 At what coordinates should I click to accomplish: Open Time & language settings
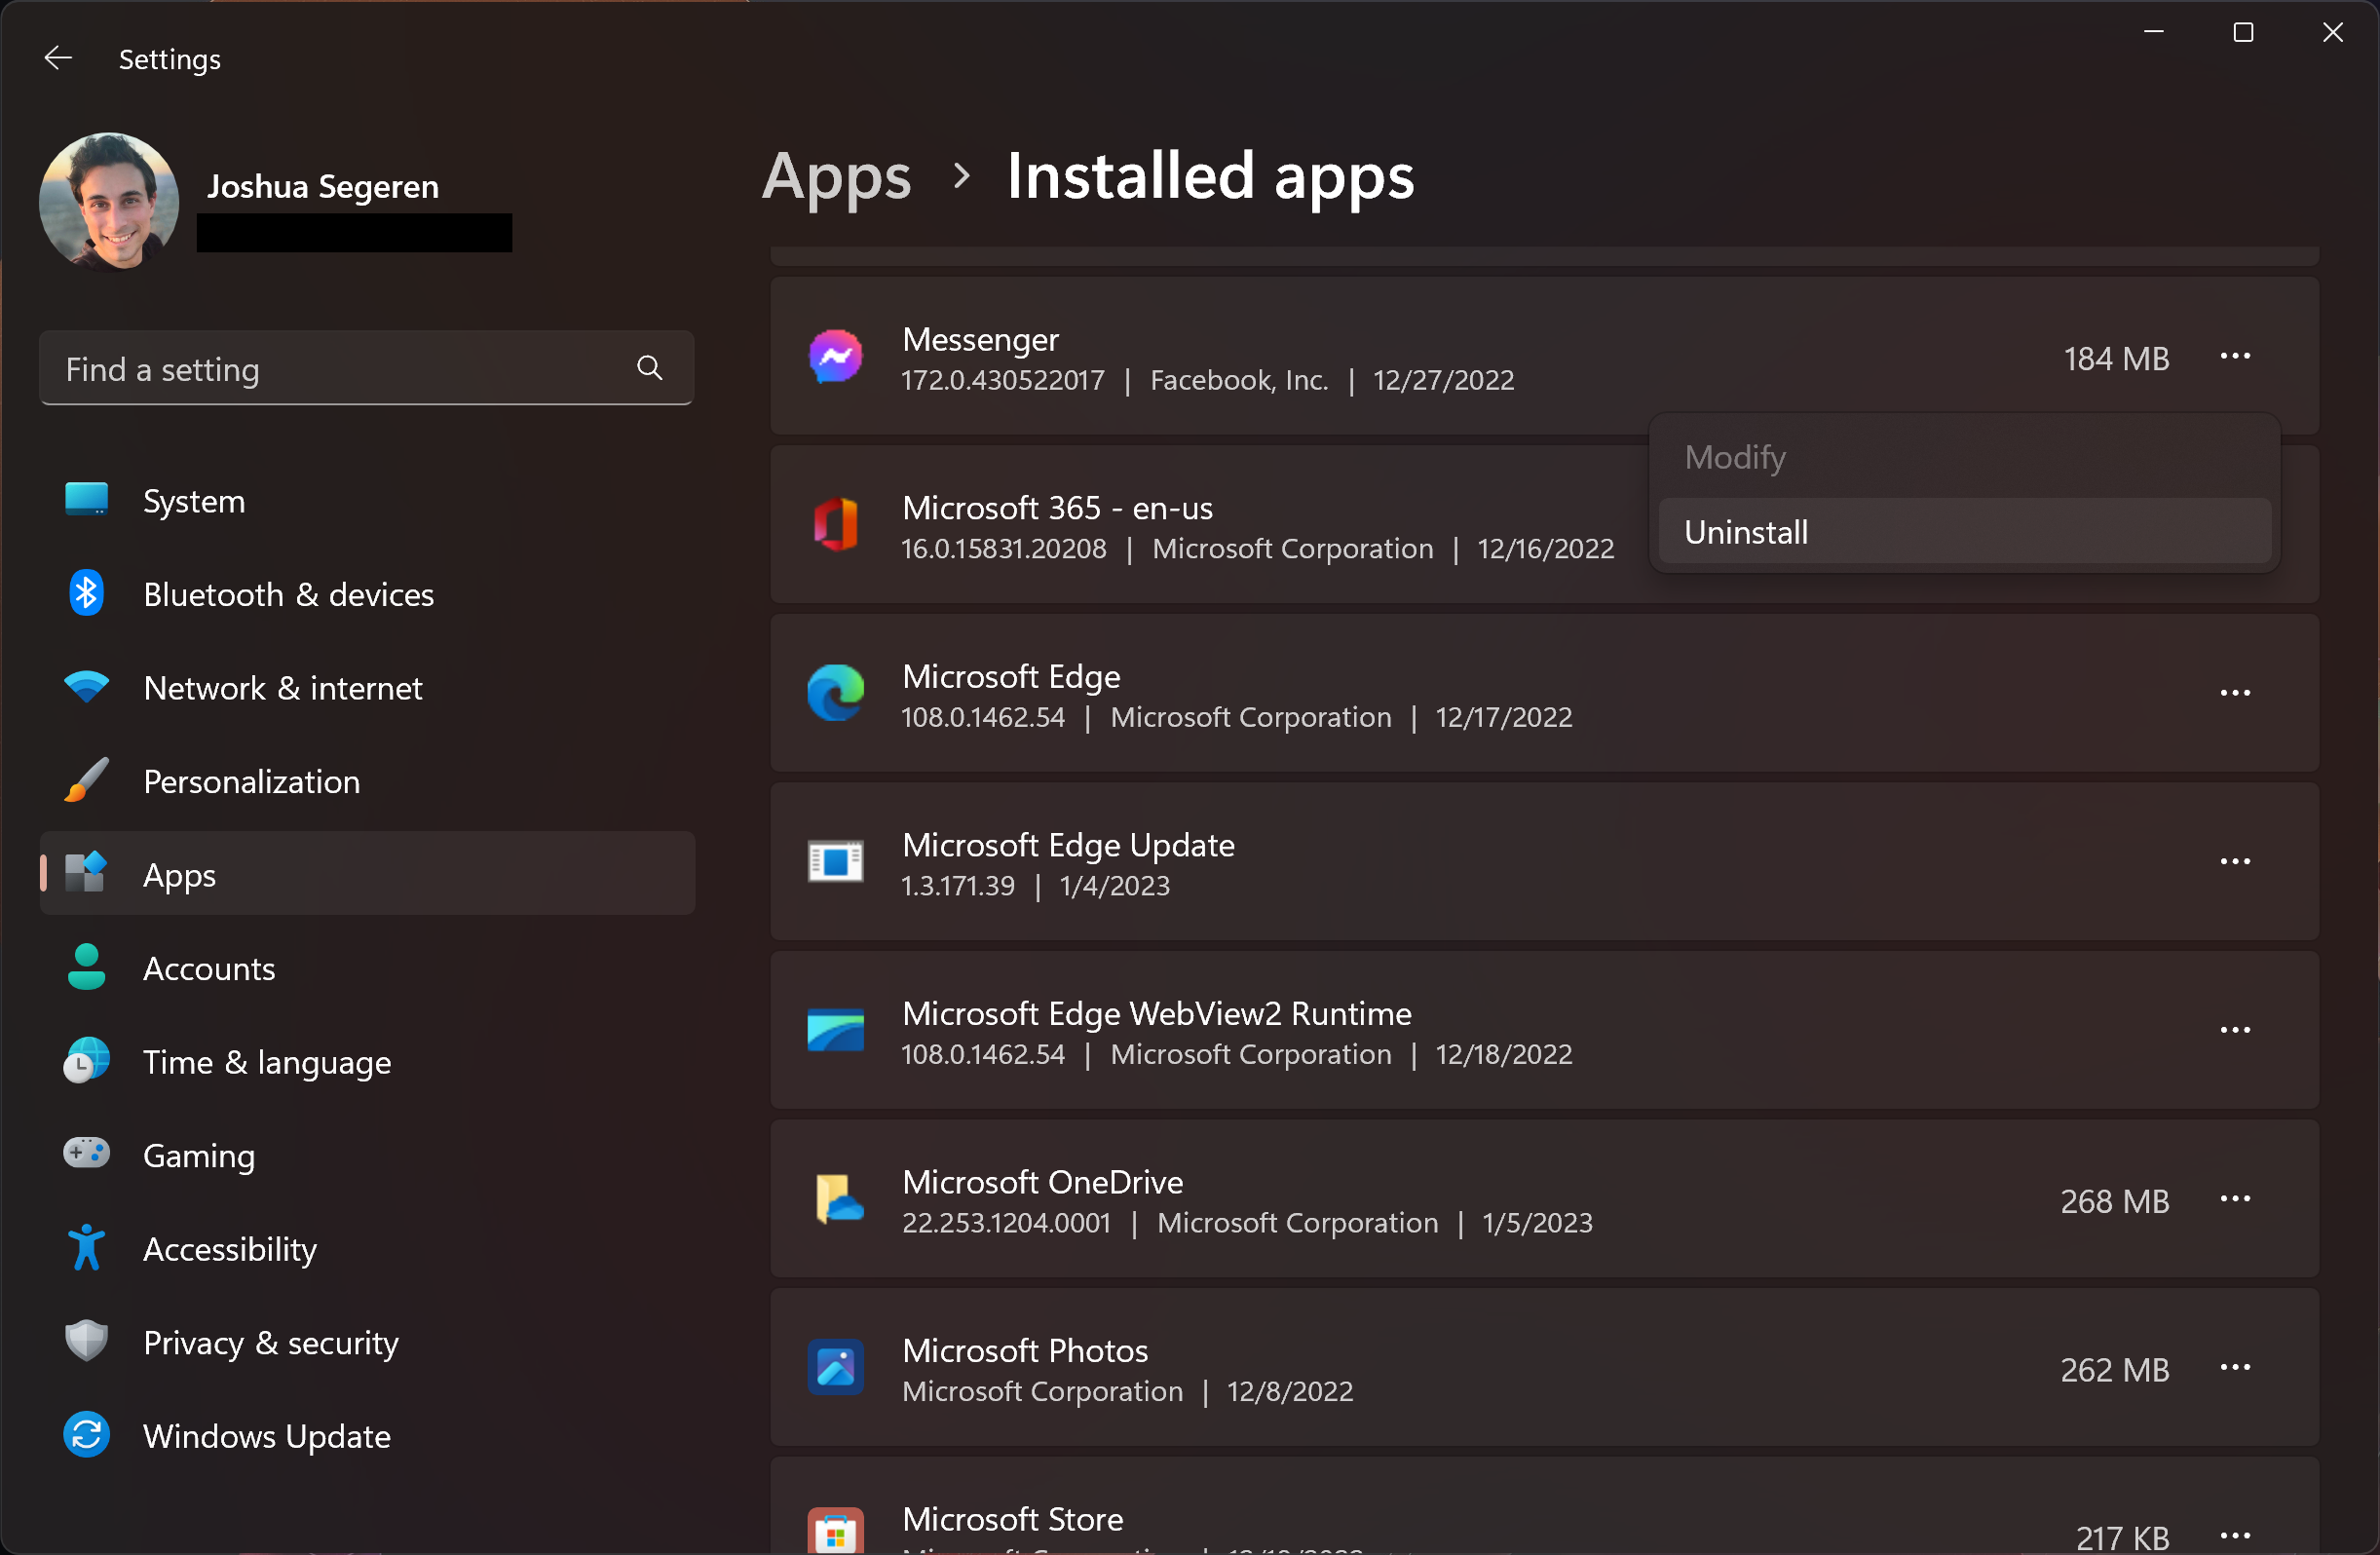pyautogui.click(x=366, y=1062)
